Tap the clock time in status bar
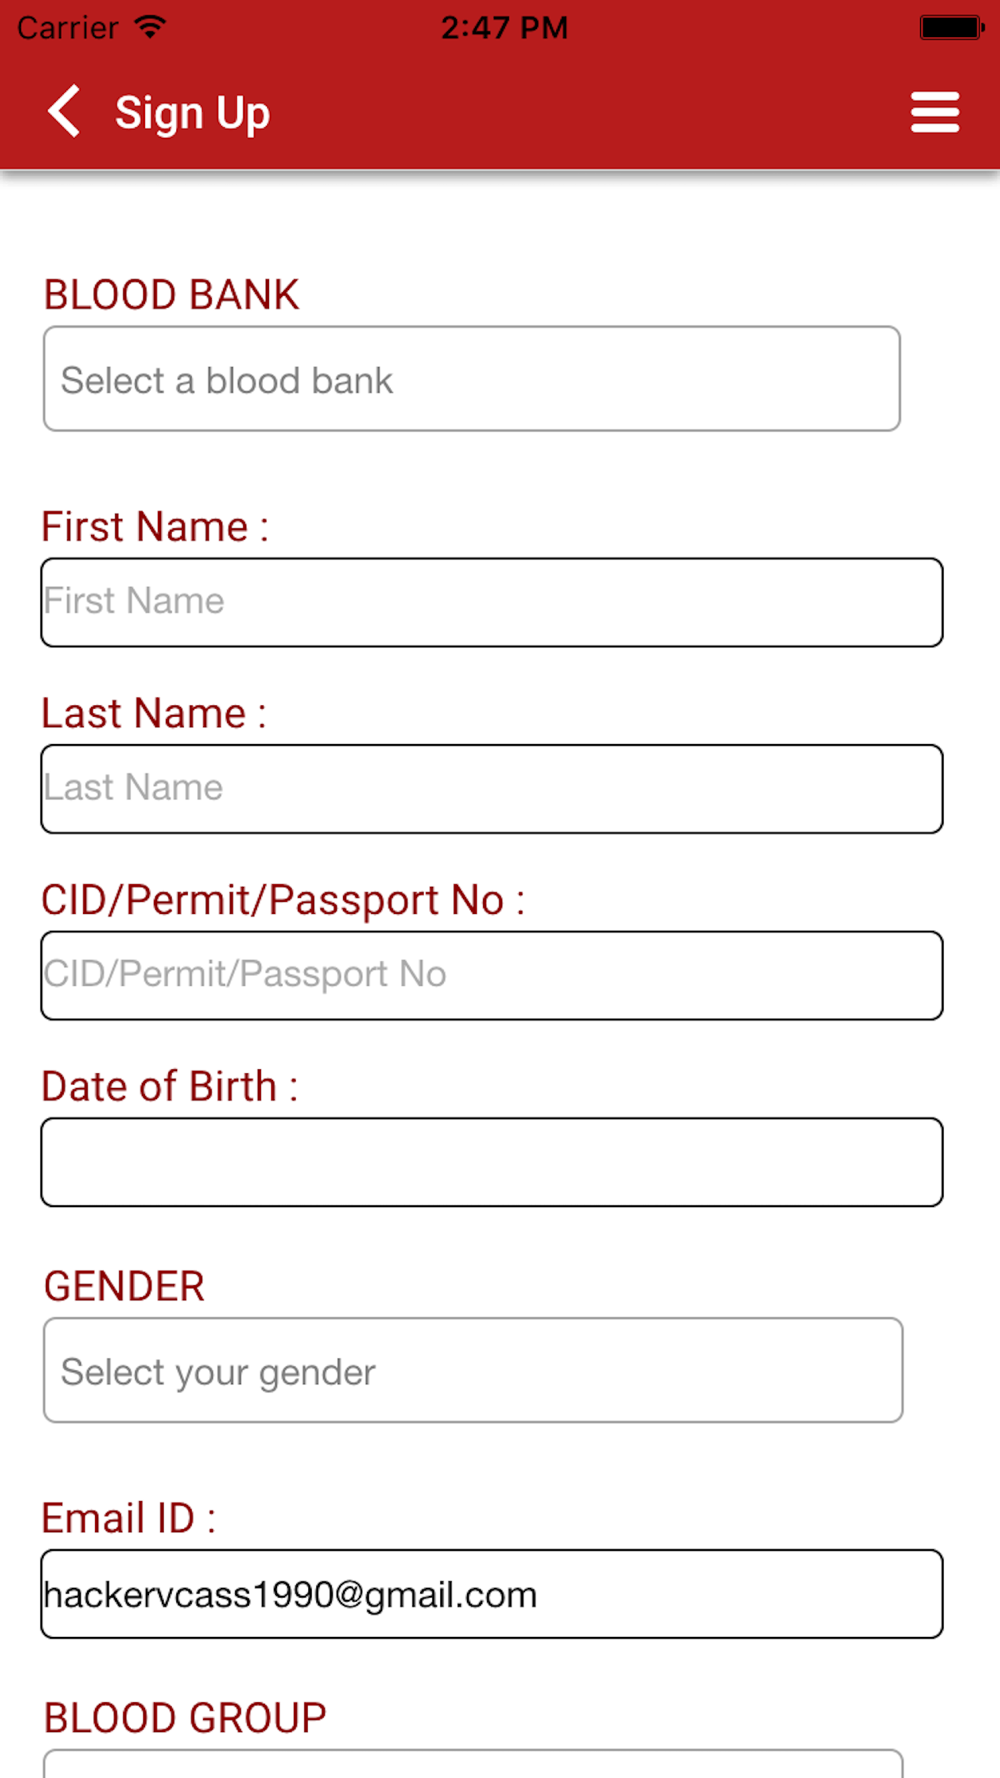The image size is (1000, 1778). coord(504,27)
